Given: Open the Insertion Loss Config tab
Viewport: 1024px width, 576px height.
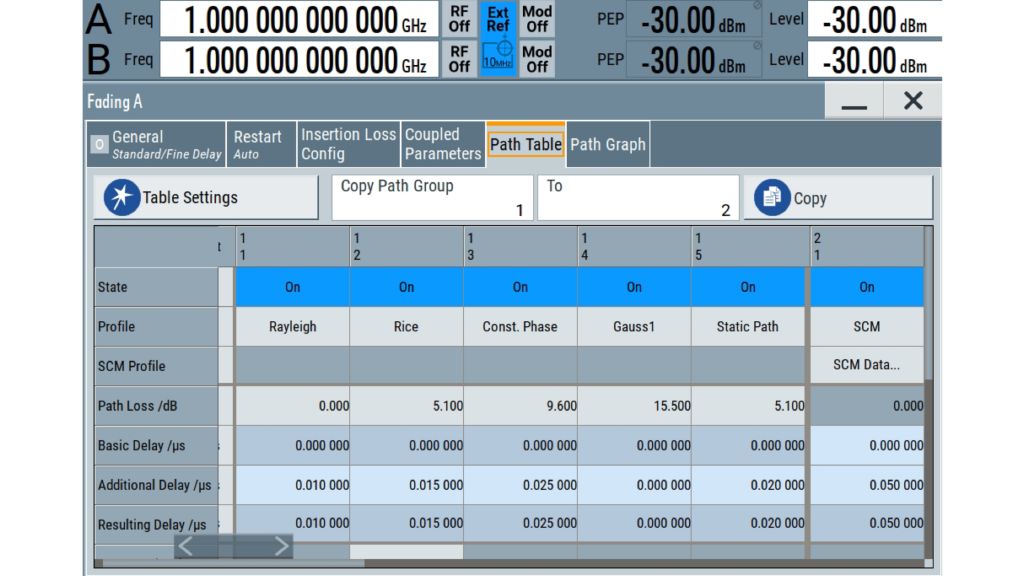Looking at the screenshot, I should pyautogui.click(x=348, y=145).
